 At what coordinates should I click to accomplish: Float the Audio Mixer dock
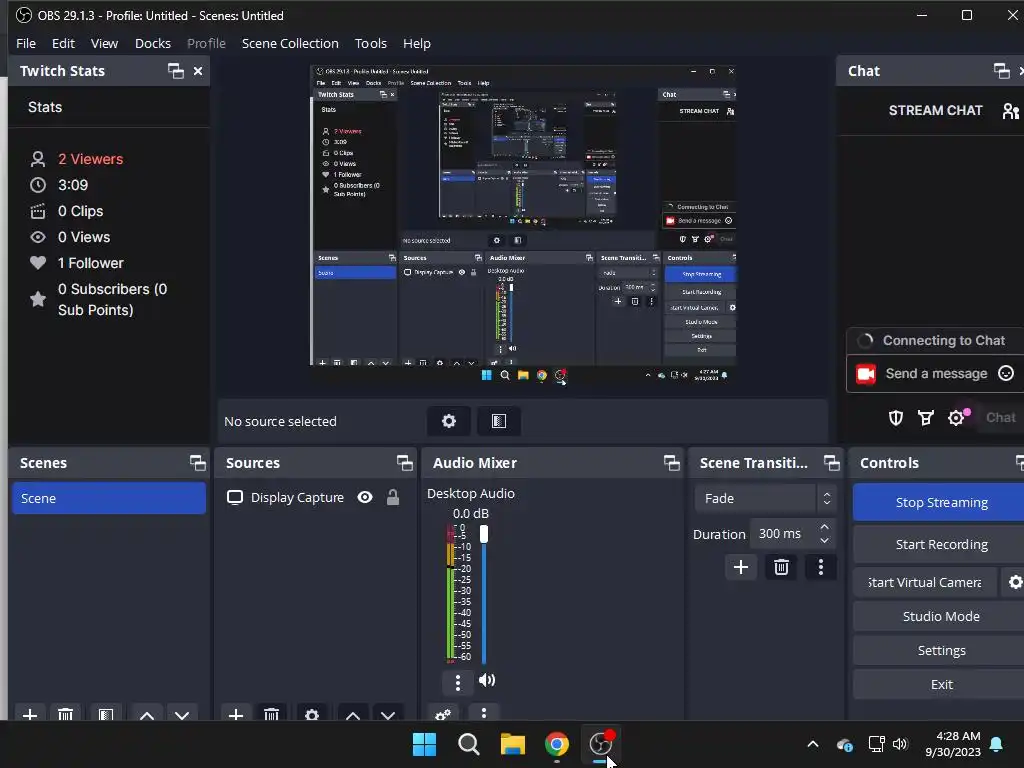point(671,463)
